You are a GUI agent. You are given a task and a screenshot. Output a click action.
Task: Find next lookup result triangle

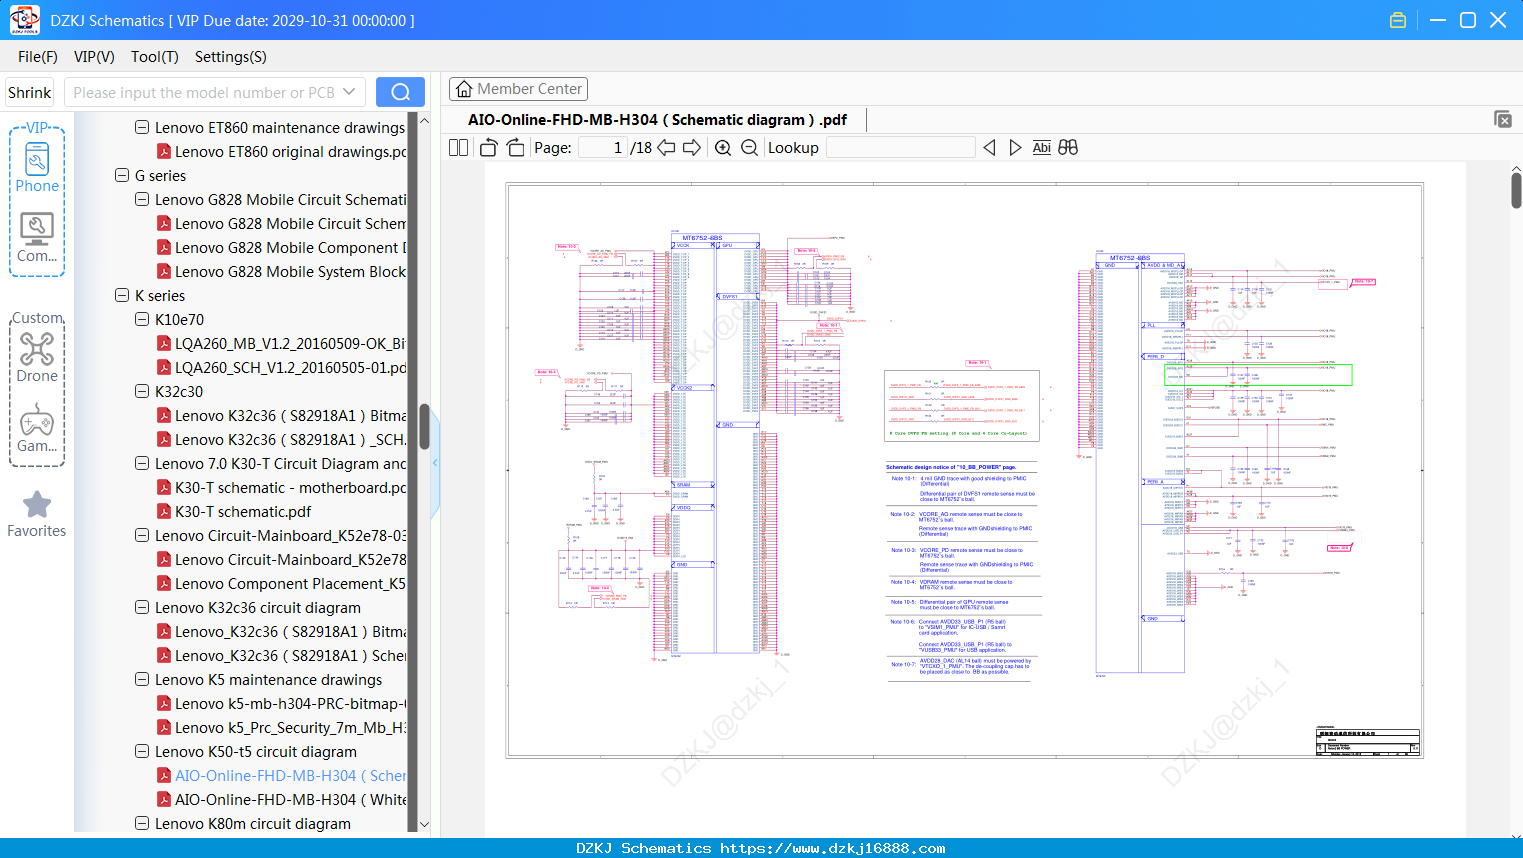click(x=1015, y=147)
